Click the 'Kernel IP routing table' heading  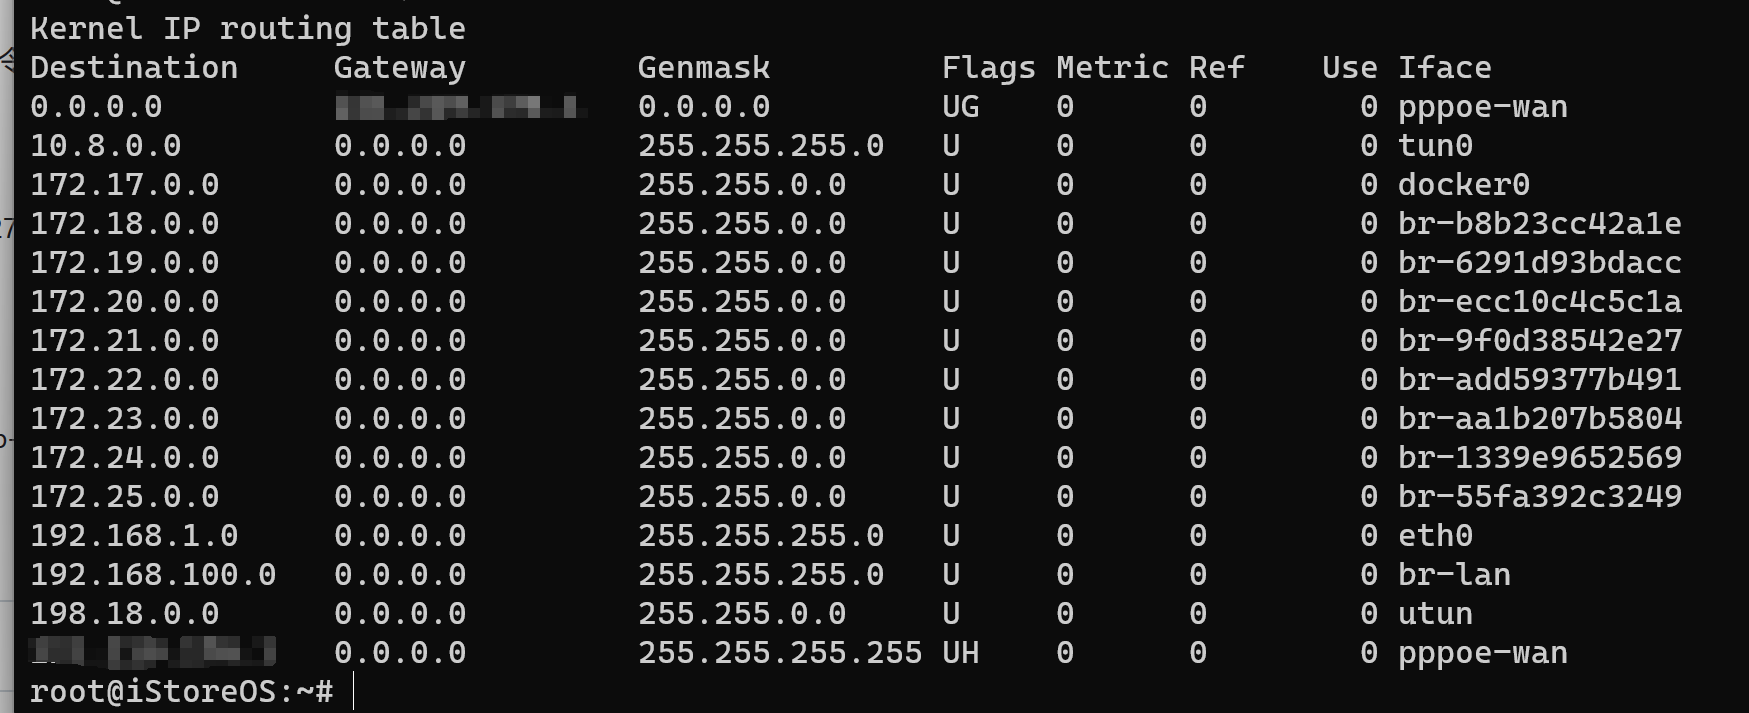[248, 28]
